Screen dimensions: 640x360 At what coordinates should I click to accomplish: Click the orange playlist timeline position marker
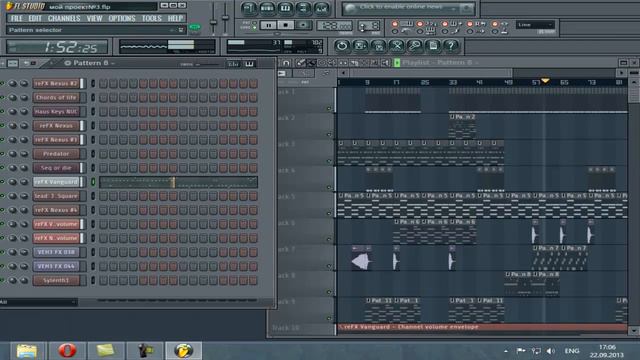[x=545, y=81]
